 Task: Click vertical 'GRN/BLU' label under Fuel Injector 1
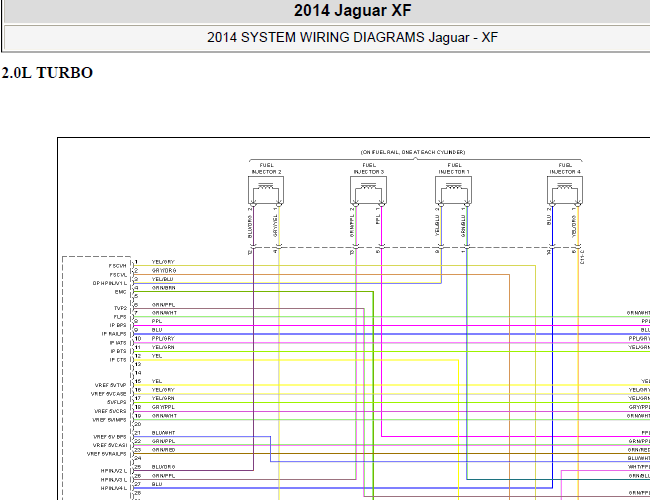click(x=463, y=226)
